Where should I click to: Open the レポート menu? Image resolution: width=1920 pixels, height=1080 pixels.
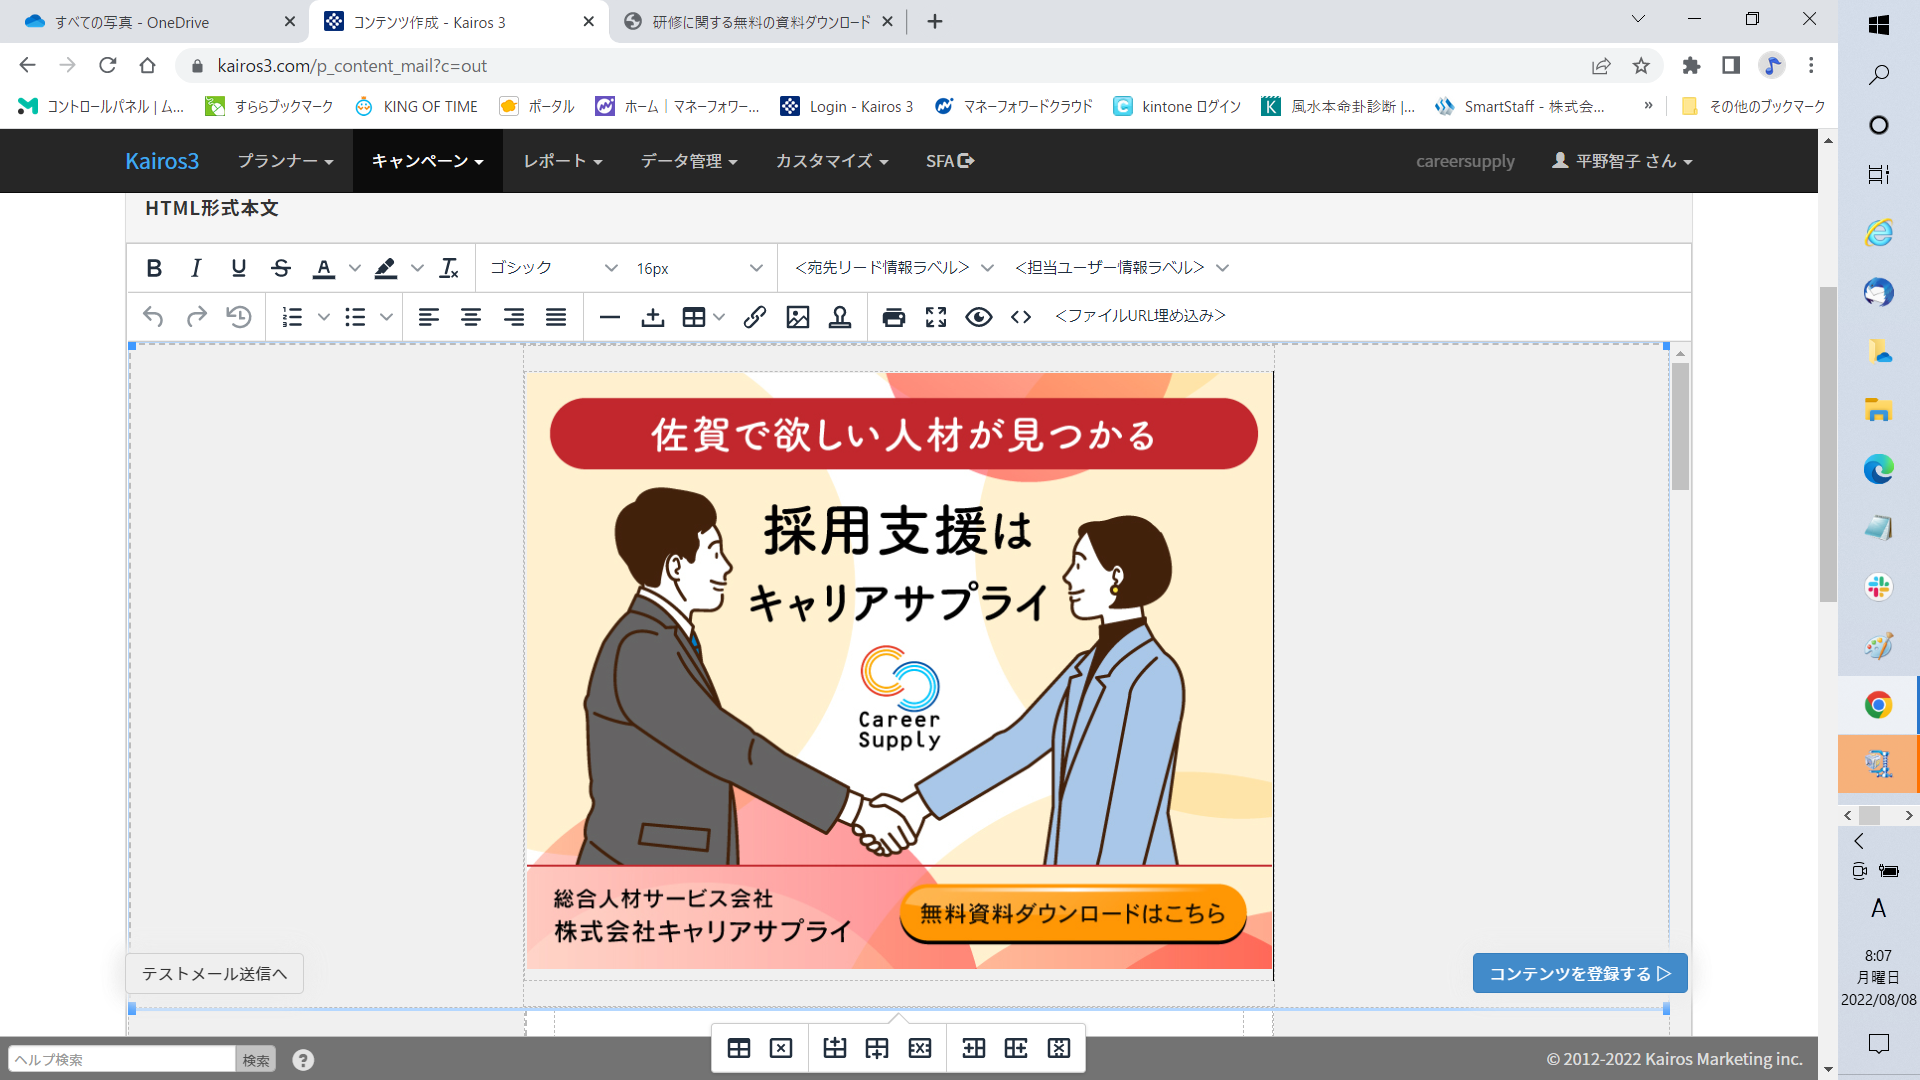(563, 161)
